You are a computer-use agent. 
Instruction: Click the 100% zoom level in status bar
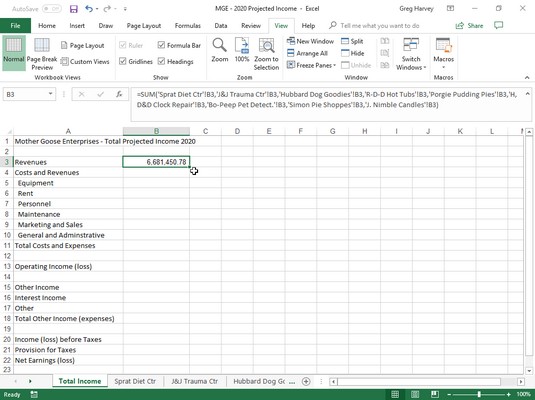tap(523, 395)
